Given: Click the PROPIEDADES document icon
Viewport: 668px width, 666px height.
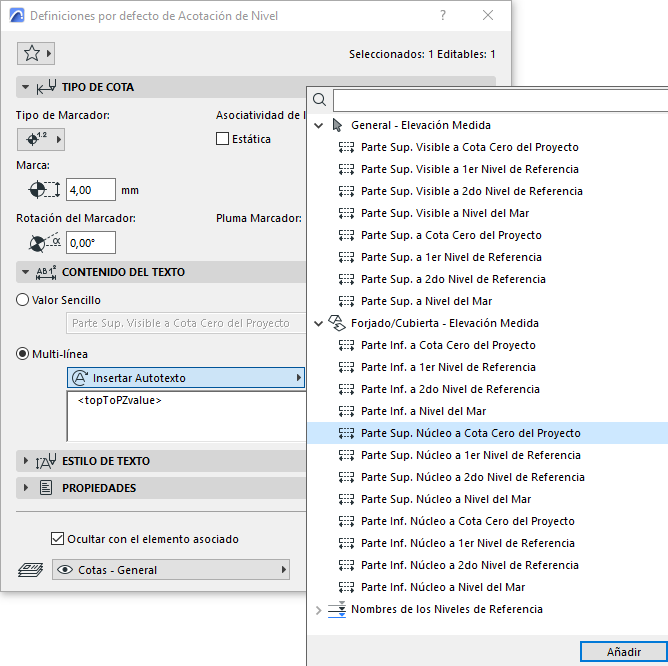Looking at the screenshot, I should click(46, 488).
